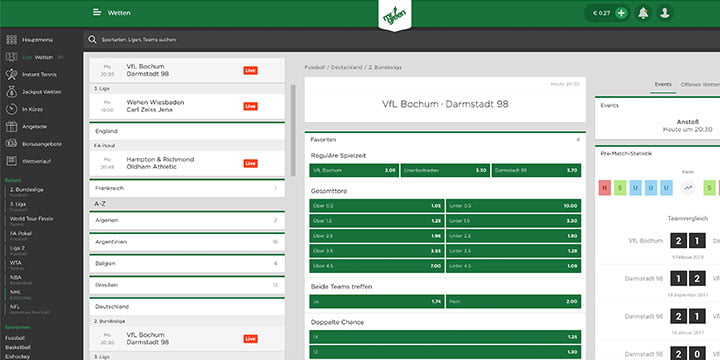
Task: Bet on VfL Bochum at 2.05
Action: pyautogui.click(x=354, y=170)
